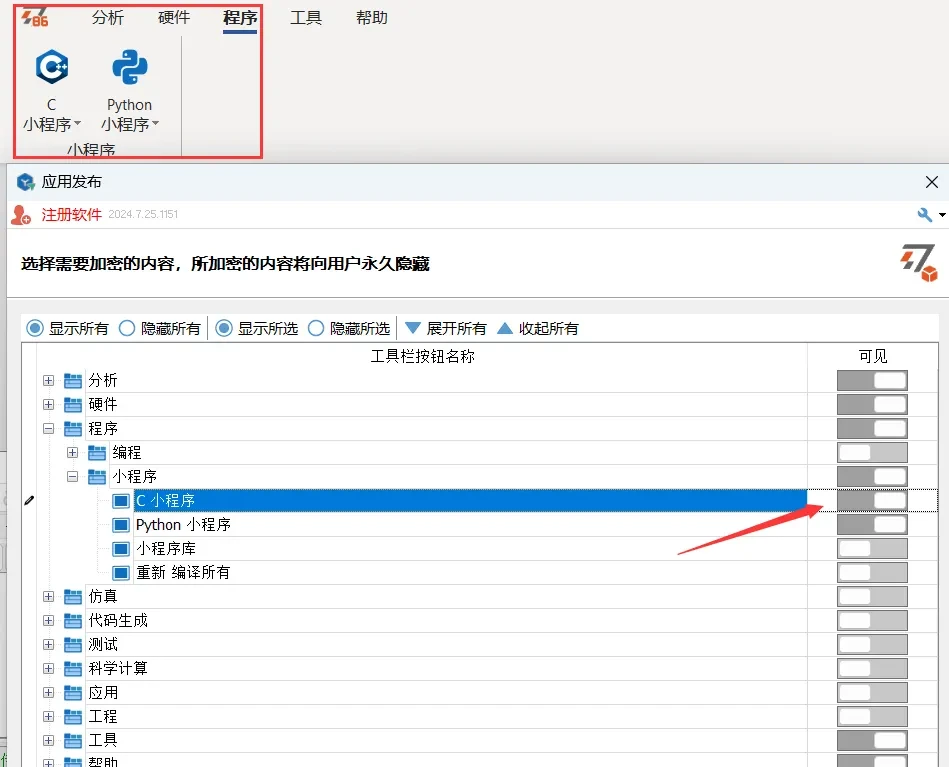This screenshot has width=949, height=767.
Task: Click the red person icon next to 注册软件
Action: click(x=22, y=214)
